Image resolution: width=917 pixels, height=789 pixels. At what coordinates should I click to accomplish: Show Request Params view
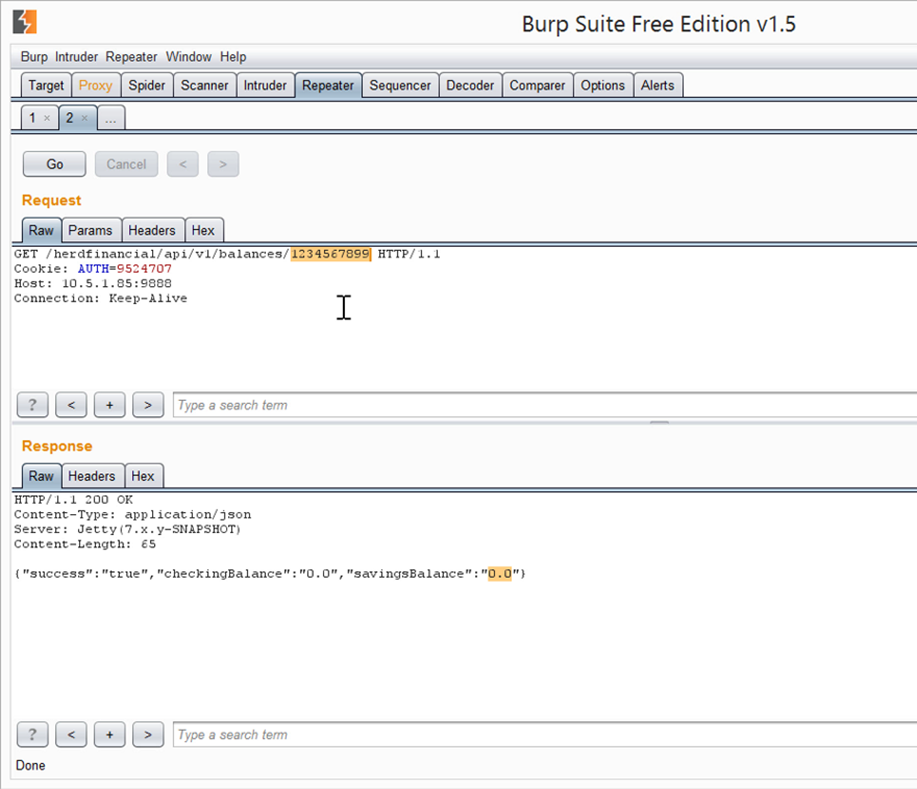90,230
